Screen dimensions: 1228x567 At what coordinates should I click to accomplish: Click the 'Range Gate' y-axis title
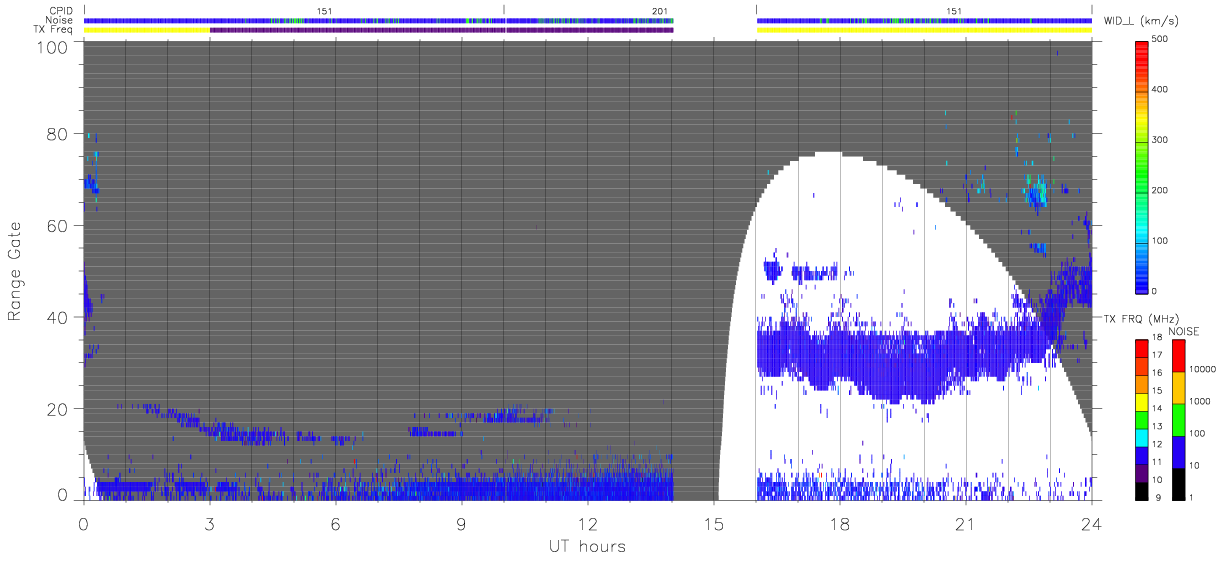coord(15,272)
